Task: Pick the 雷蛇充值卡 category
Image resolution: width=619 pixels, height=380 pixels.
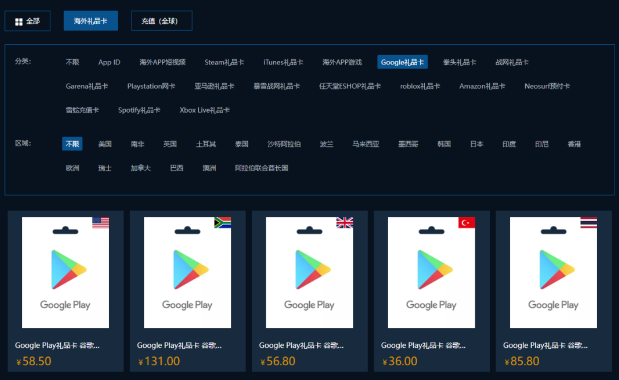Action: 82,110
